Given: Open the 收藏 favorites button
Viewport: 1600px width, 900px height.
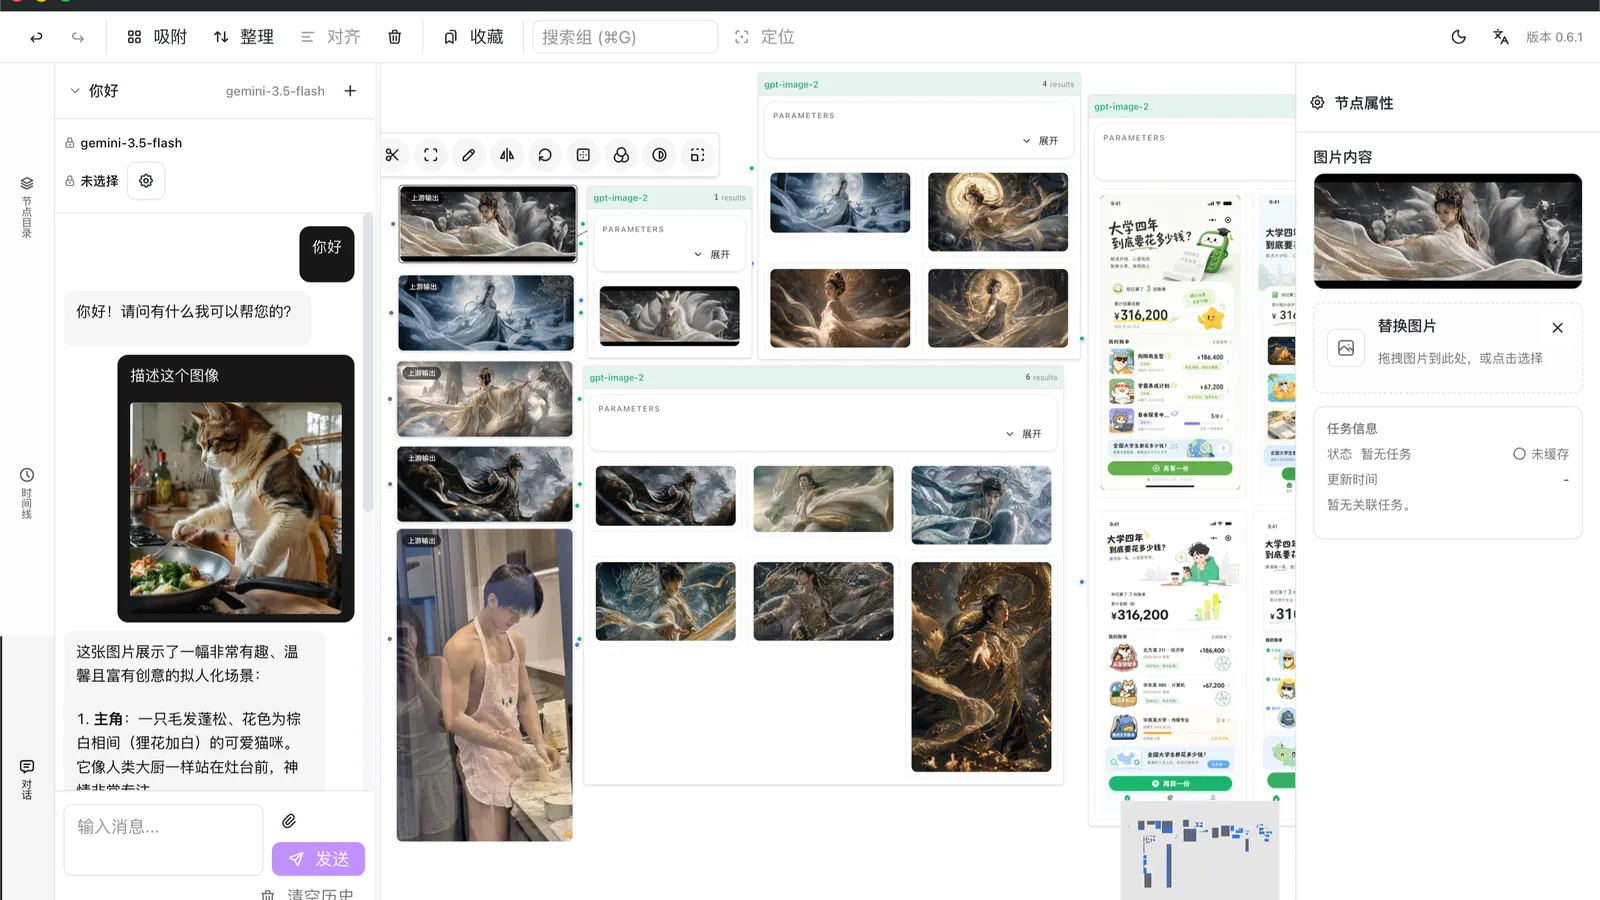Looking at the screenshot, I should 474,37.
